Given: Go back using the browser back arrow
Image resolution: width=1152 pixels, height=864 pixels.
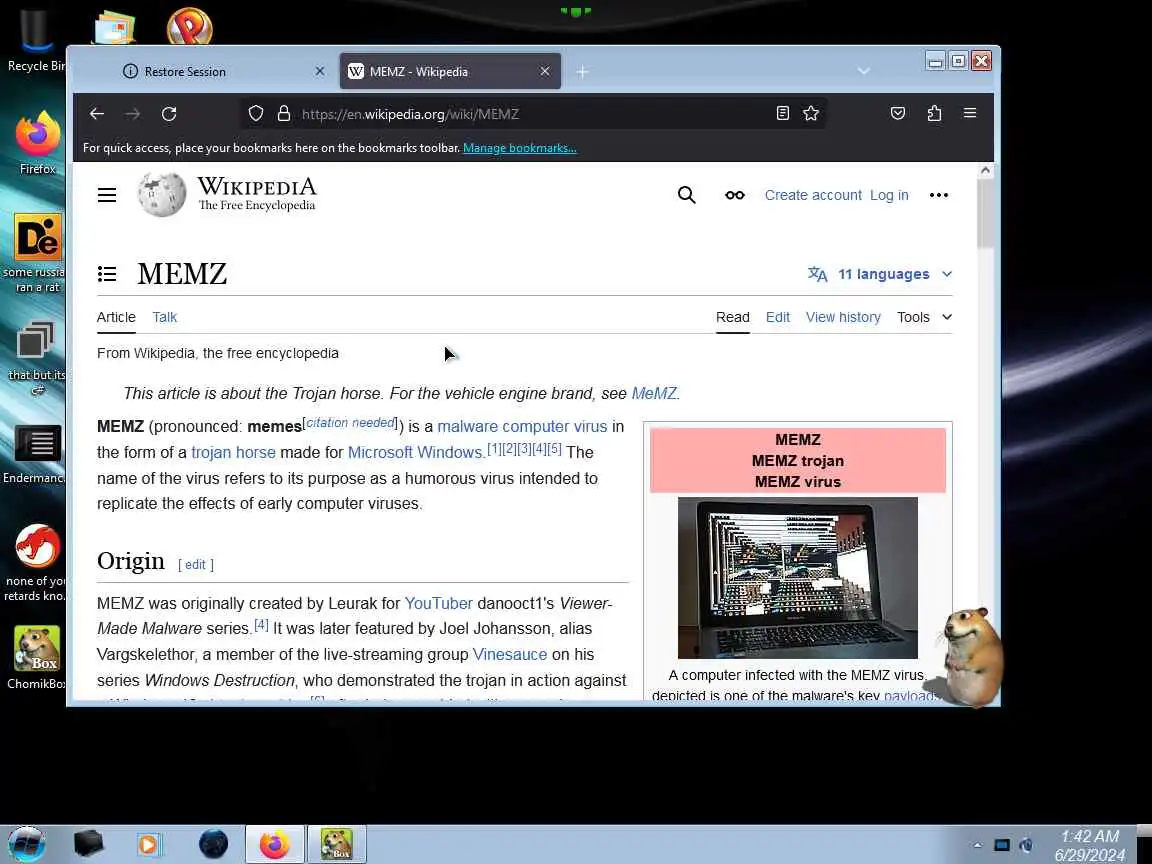Looking at the screenshot, I should click(97, 114).
